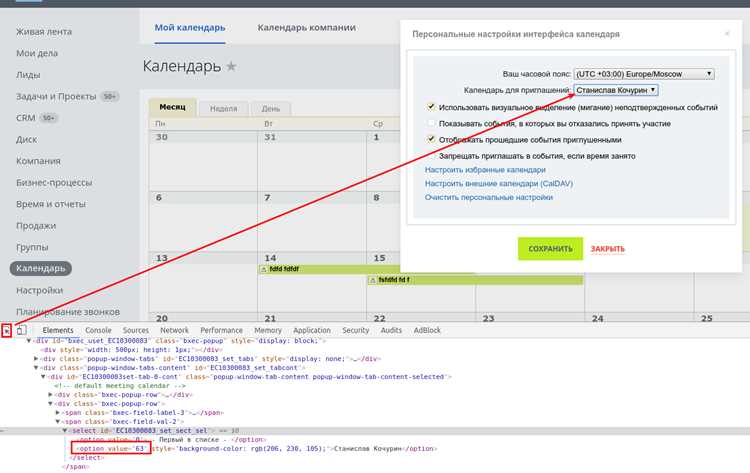The height and width of the screenshot is (473, 750).
Task: Close the calendar settings popup with X
Action: click(727, 33)
